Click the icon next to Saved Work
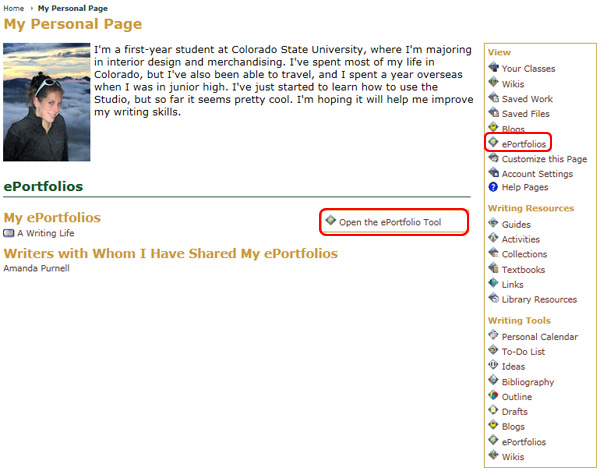The height and width of the screenshot is (471, 600). [x=494, y=98]
